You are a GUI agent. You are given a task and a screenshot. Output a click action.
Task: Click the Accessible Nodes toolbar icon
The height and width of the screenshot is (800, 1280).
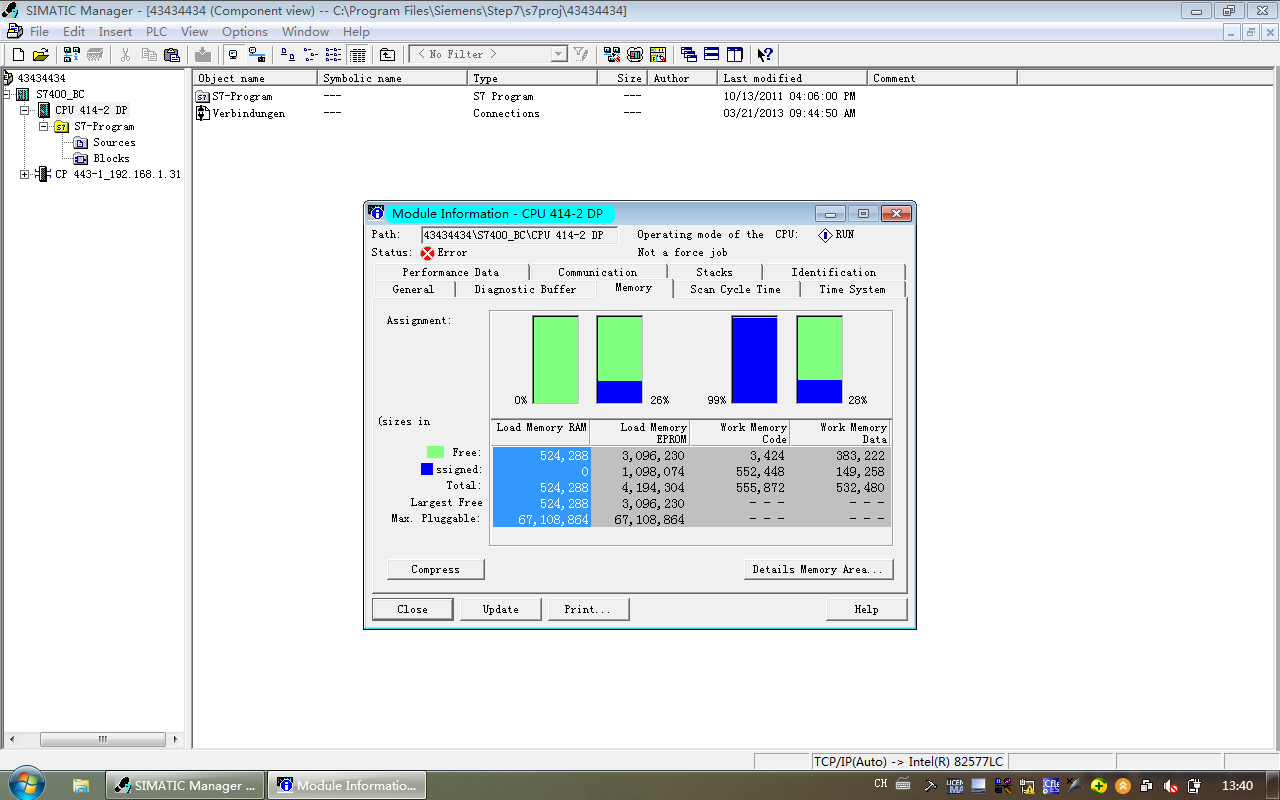pyautogui.click(x=73, y=54)
